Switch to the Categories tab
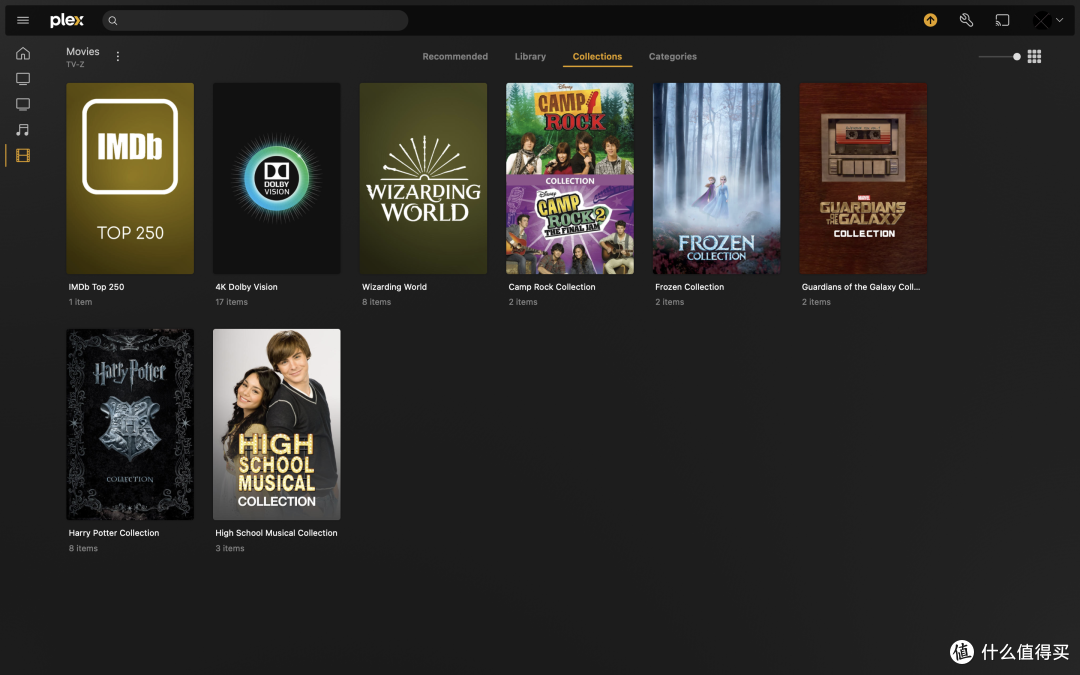1080x675 pixels. 672,56
